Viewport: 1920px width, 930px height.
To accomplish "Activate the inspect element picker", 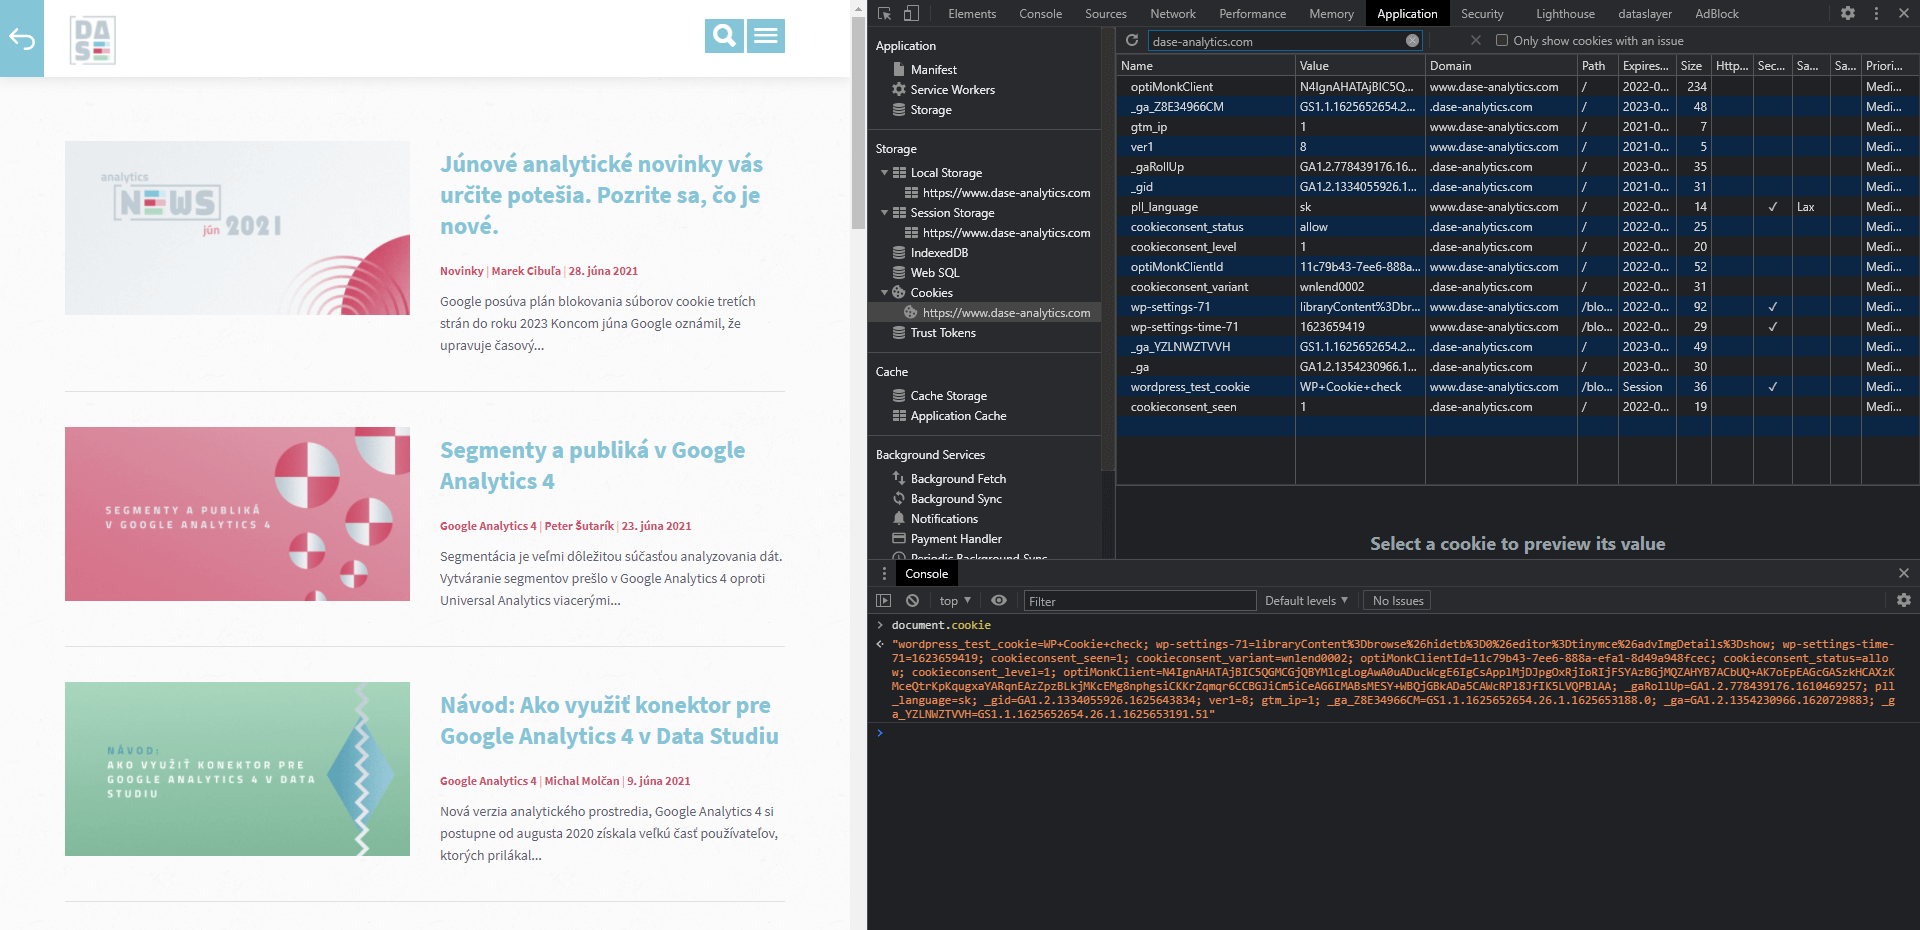I will coord(884,13).
